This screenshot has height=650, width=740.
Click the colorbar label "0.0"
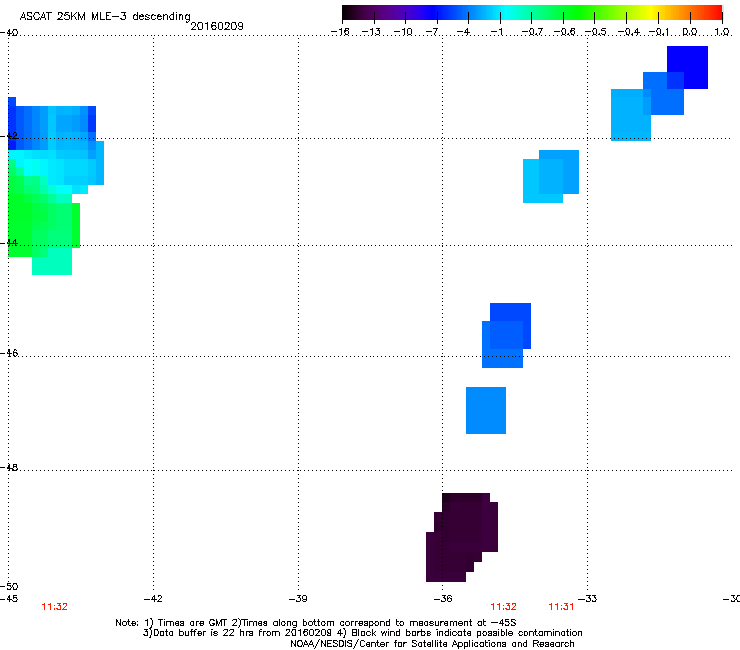pos(690,32)
